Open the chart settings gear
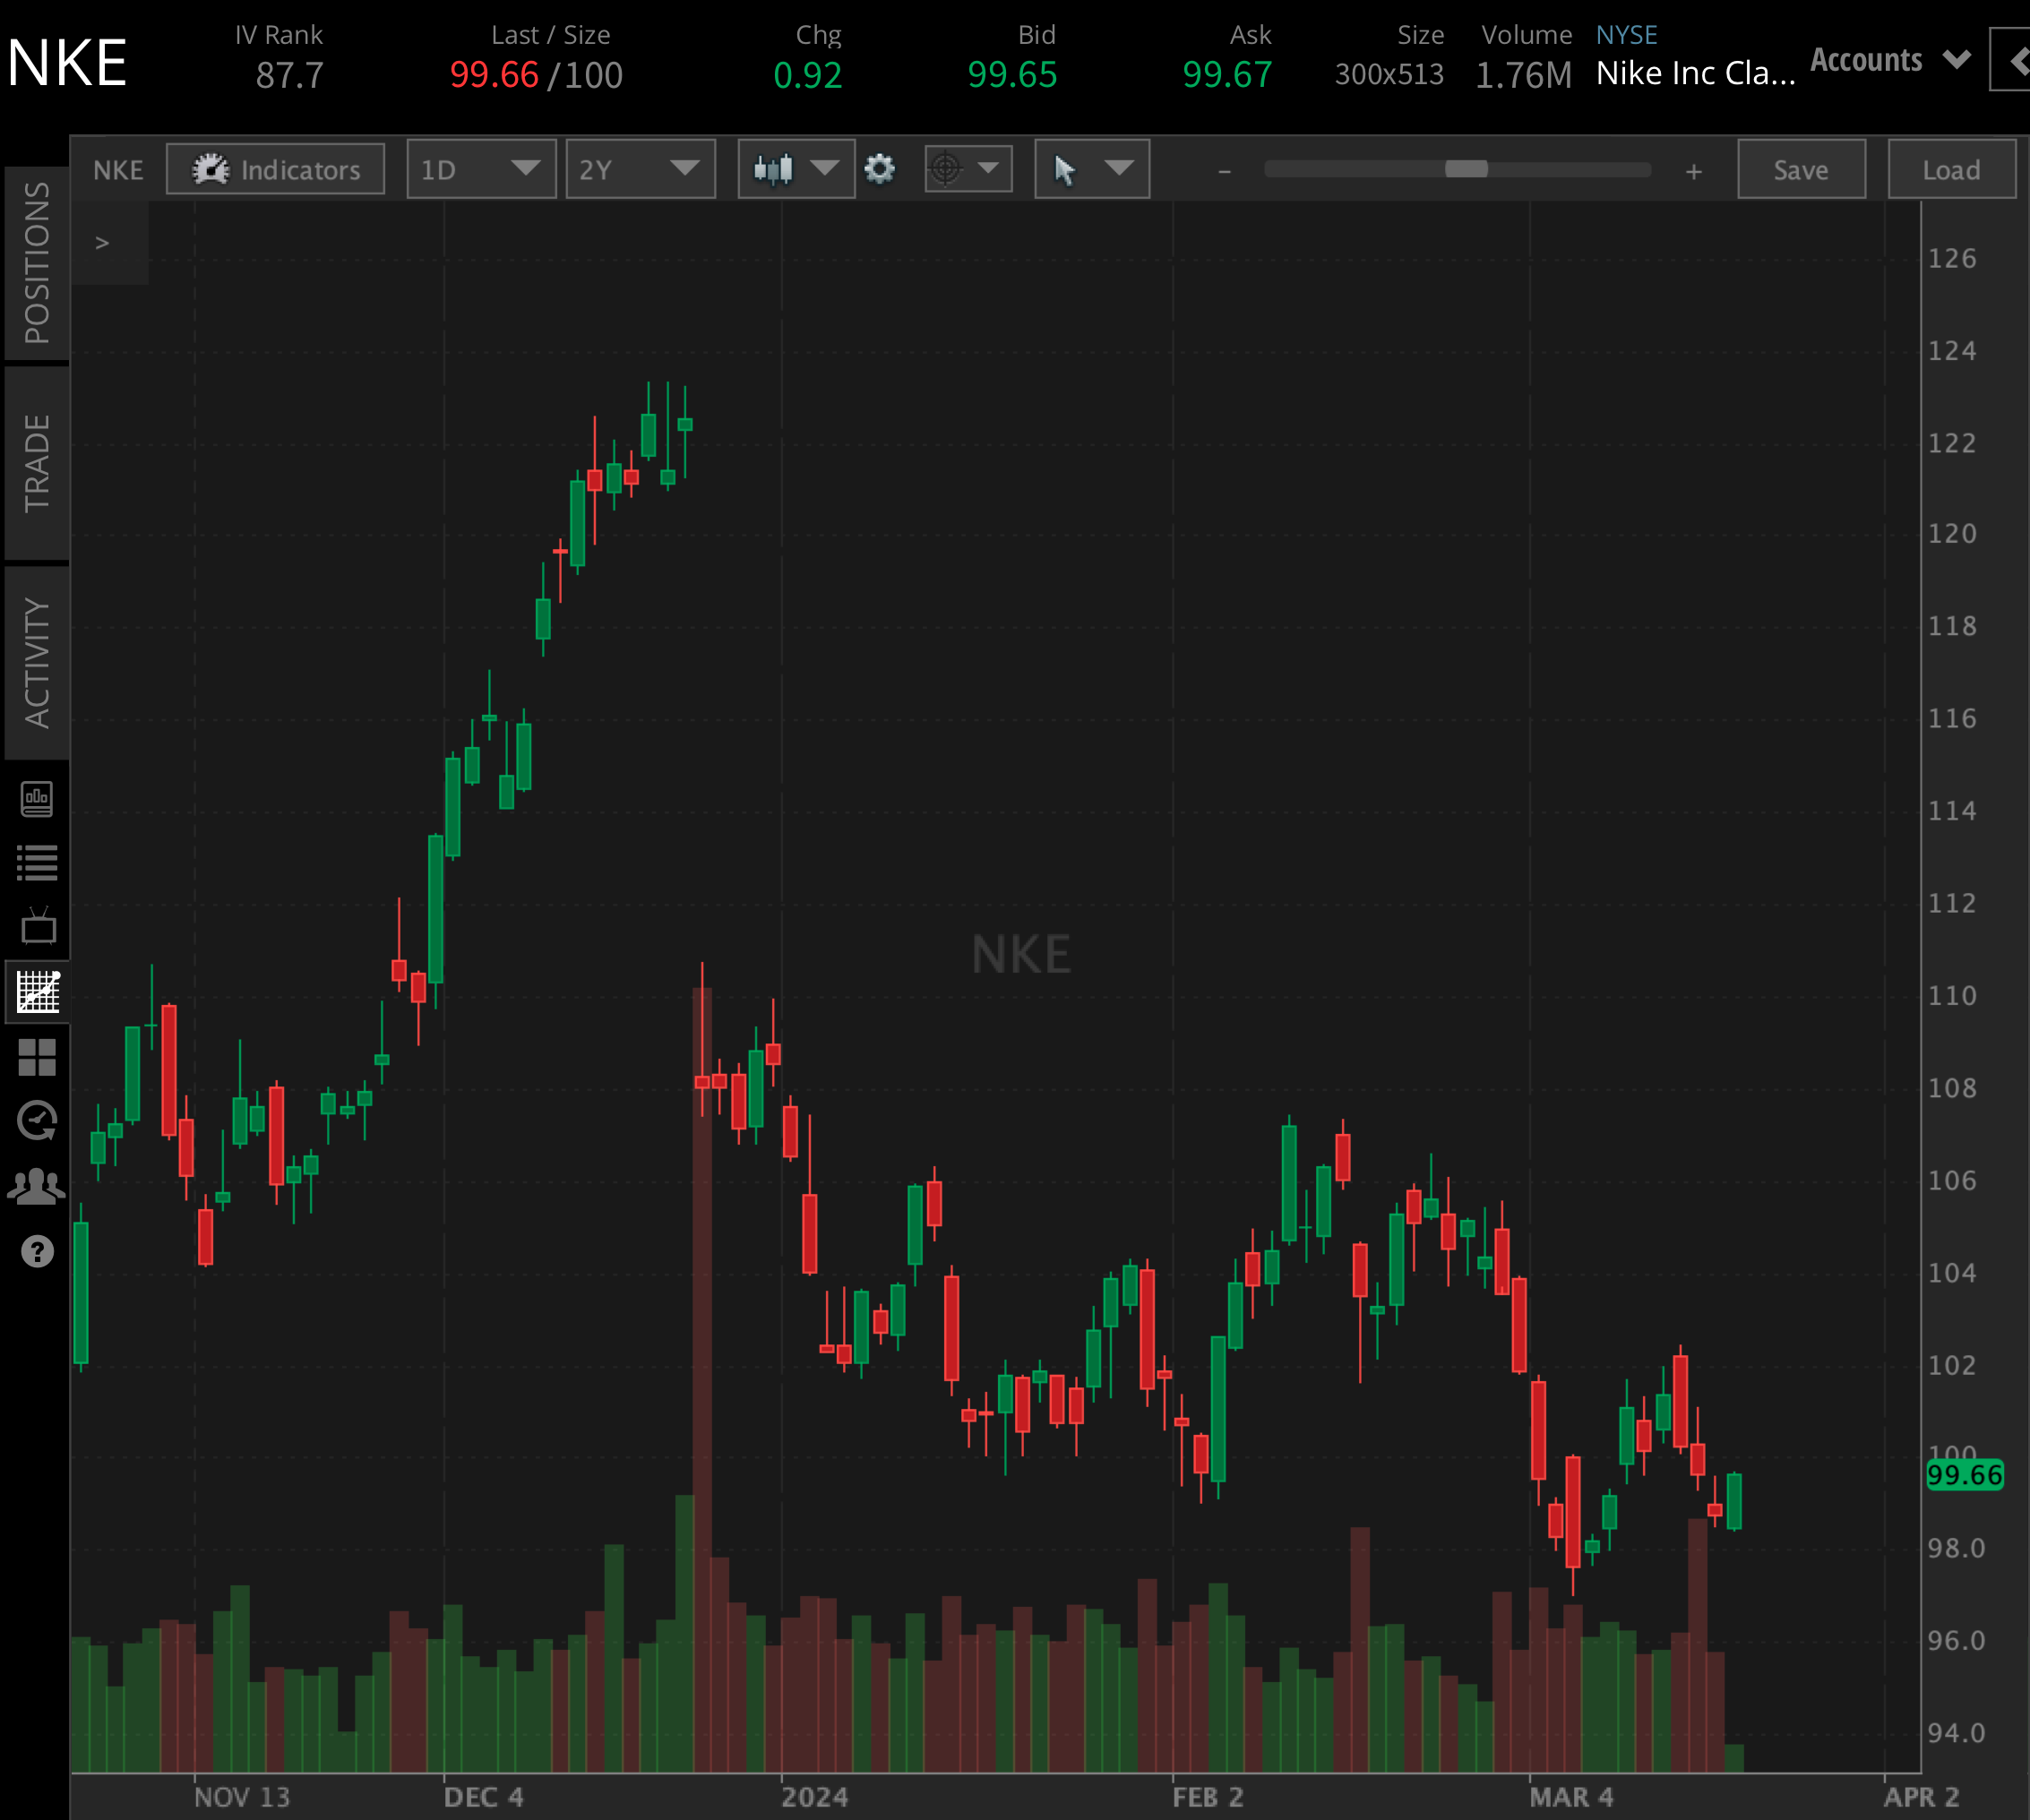 pos(879,169)
